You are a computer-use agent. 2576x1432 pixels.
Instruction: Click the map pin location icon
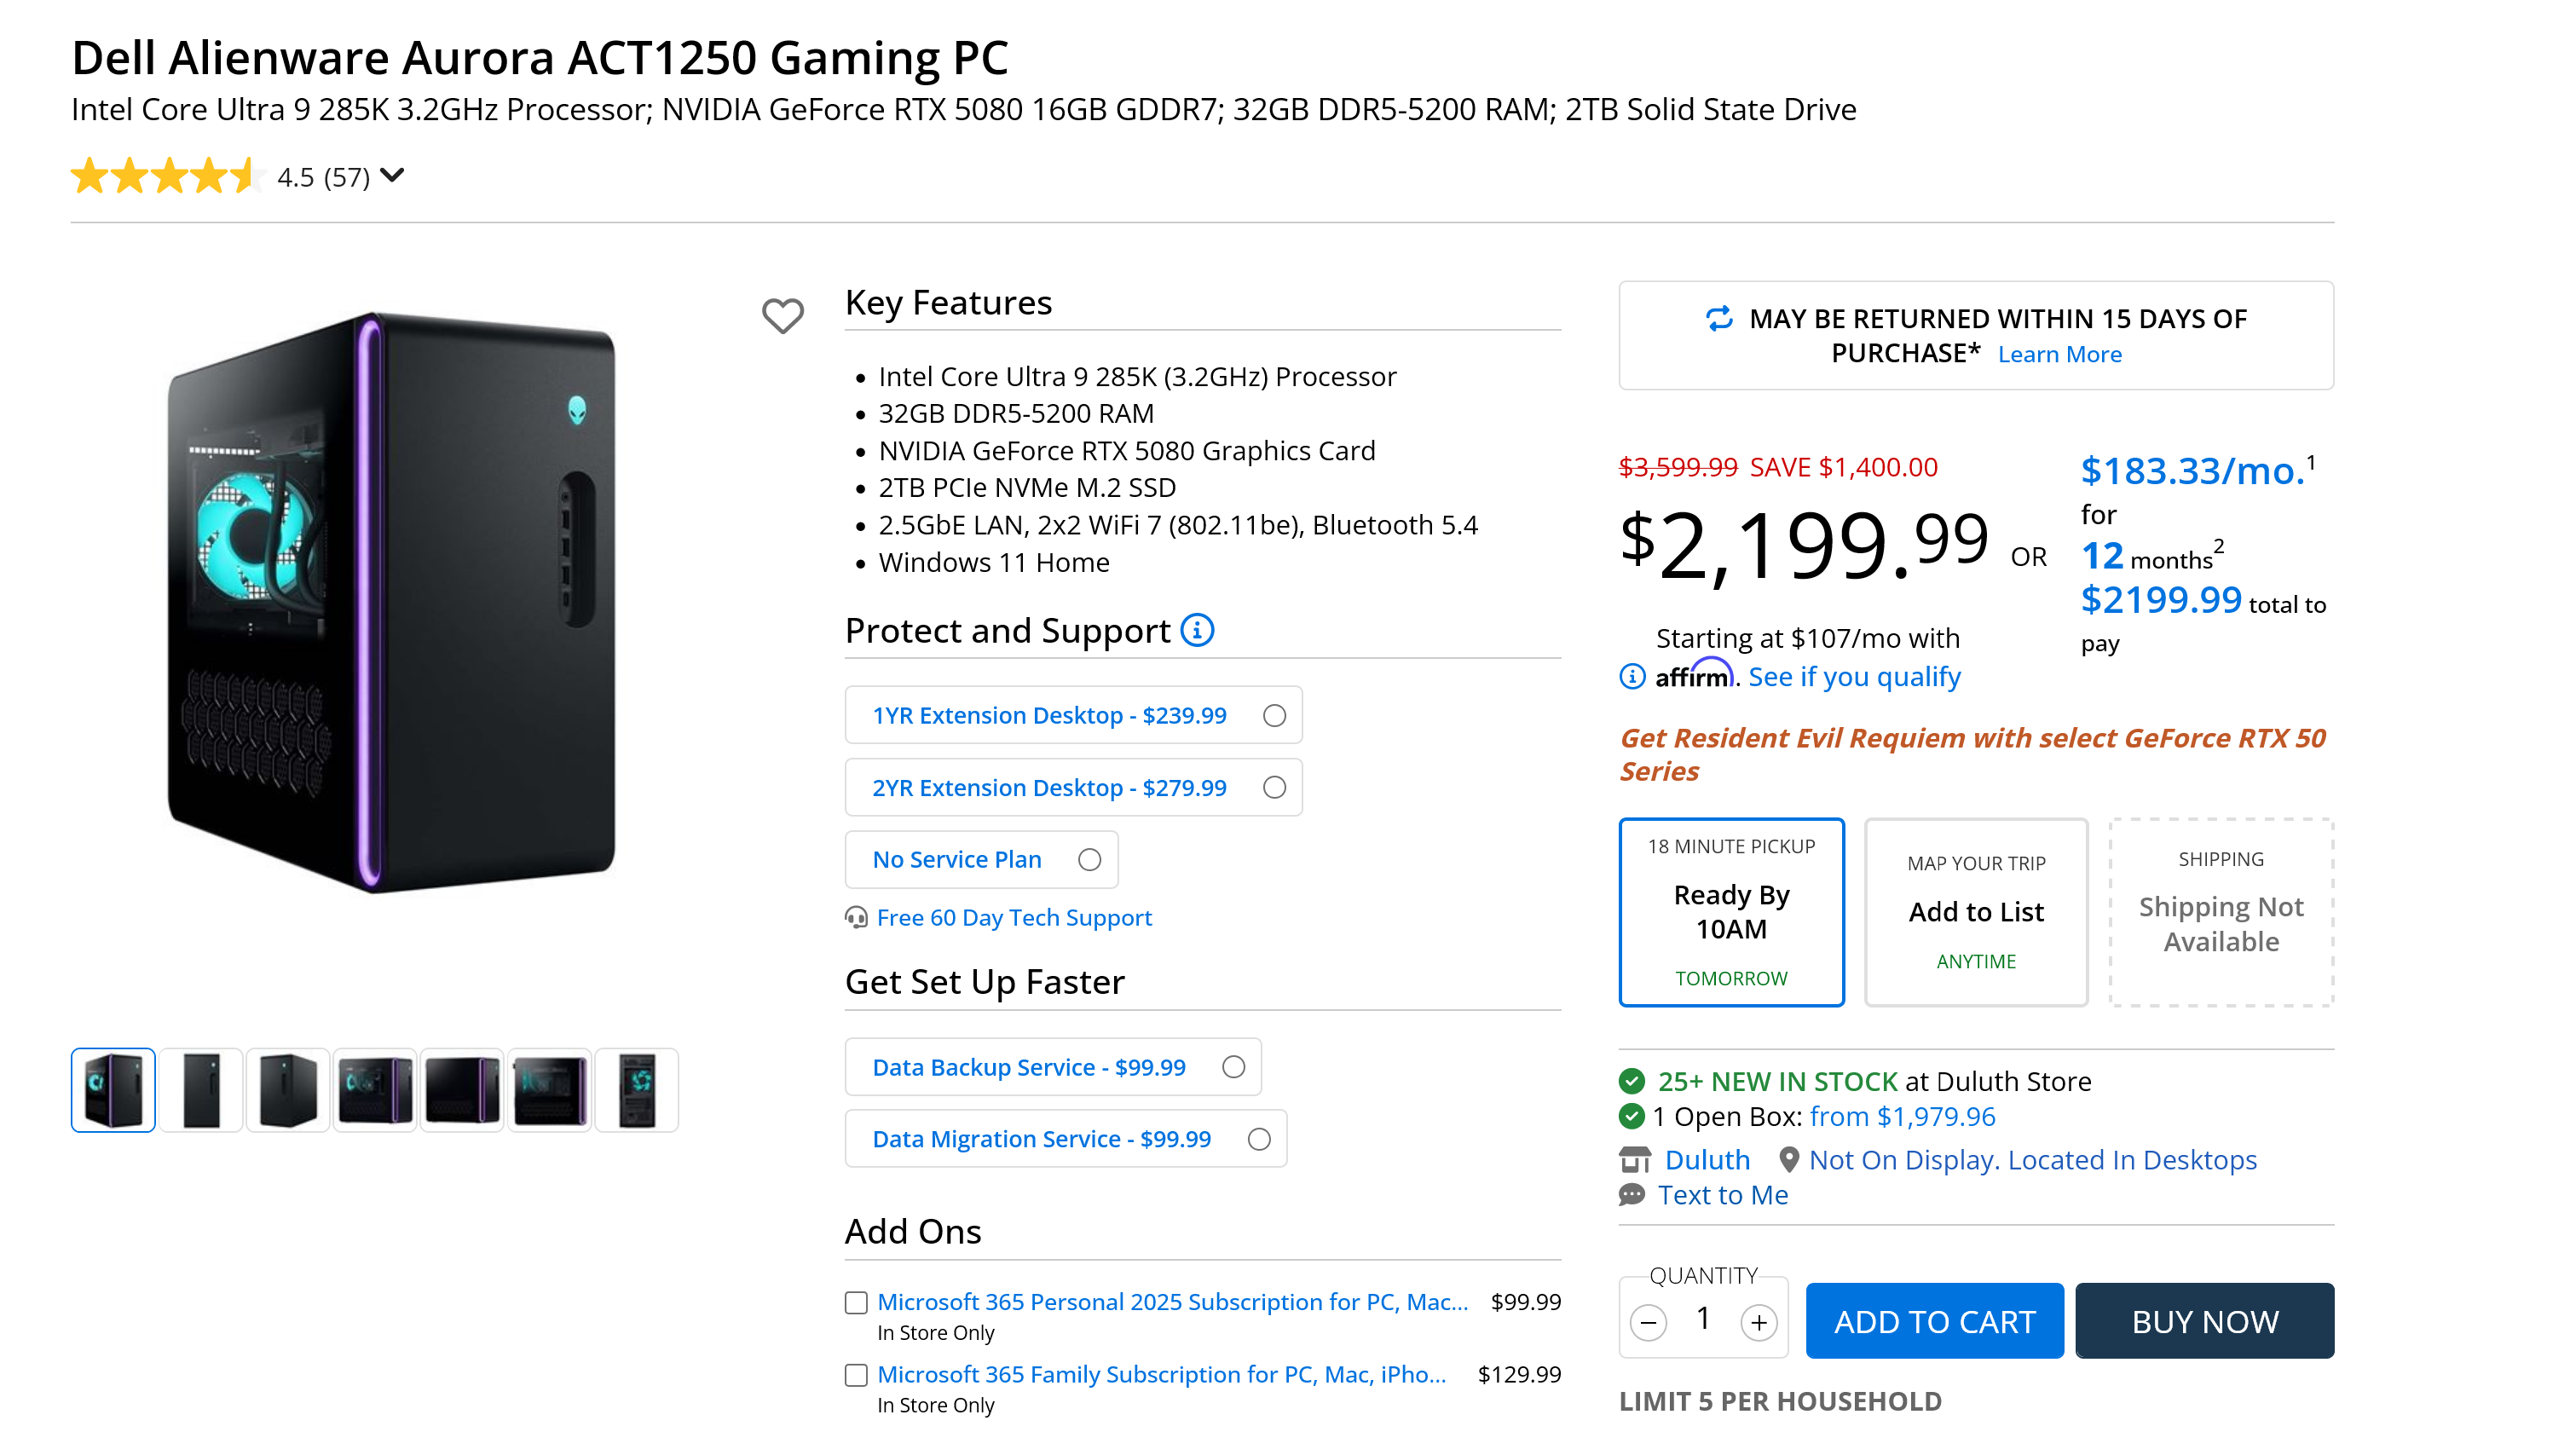coord(1789,1160)
